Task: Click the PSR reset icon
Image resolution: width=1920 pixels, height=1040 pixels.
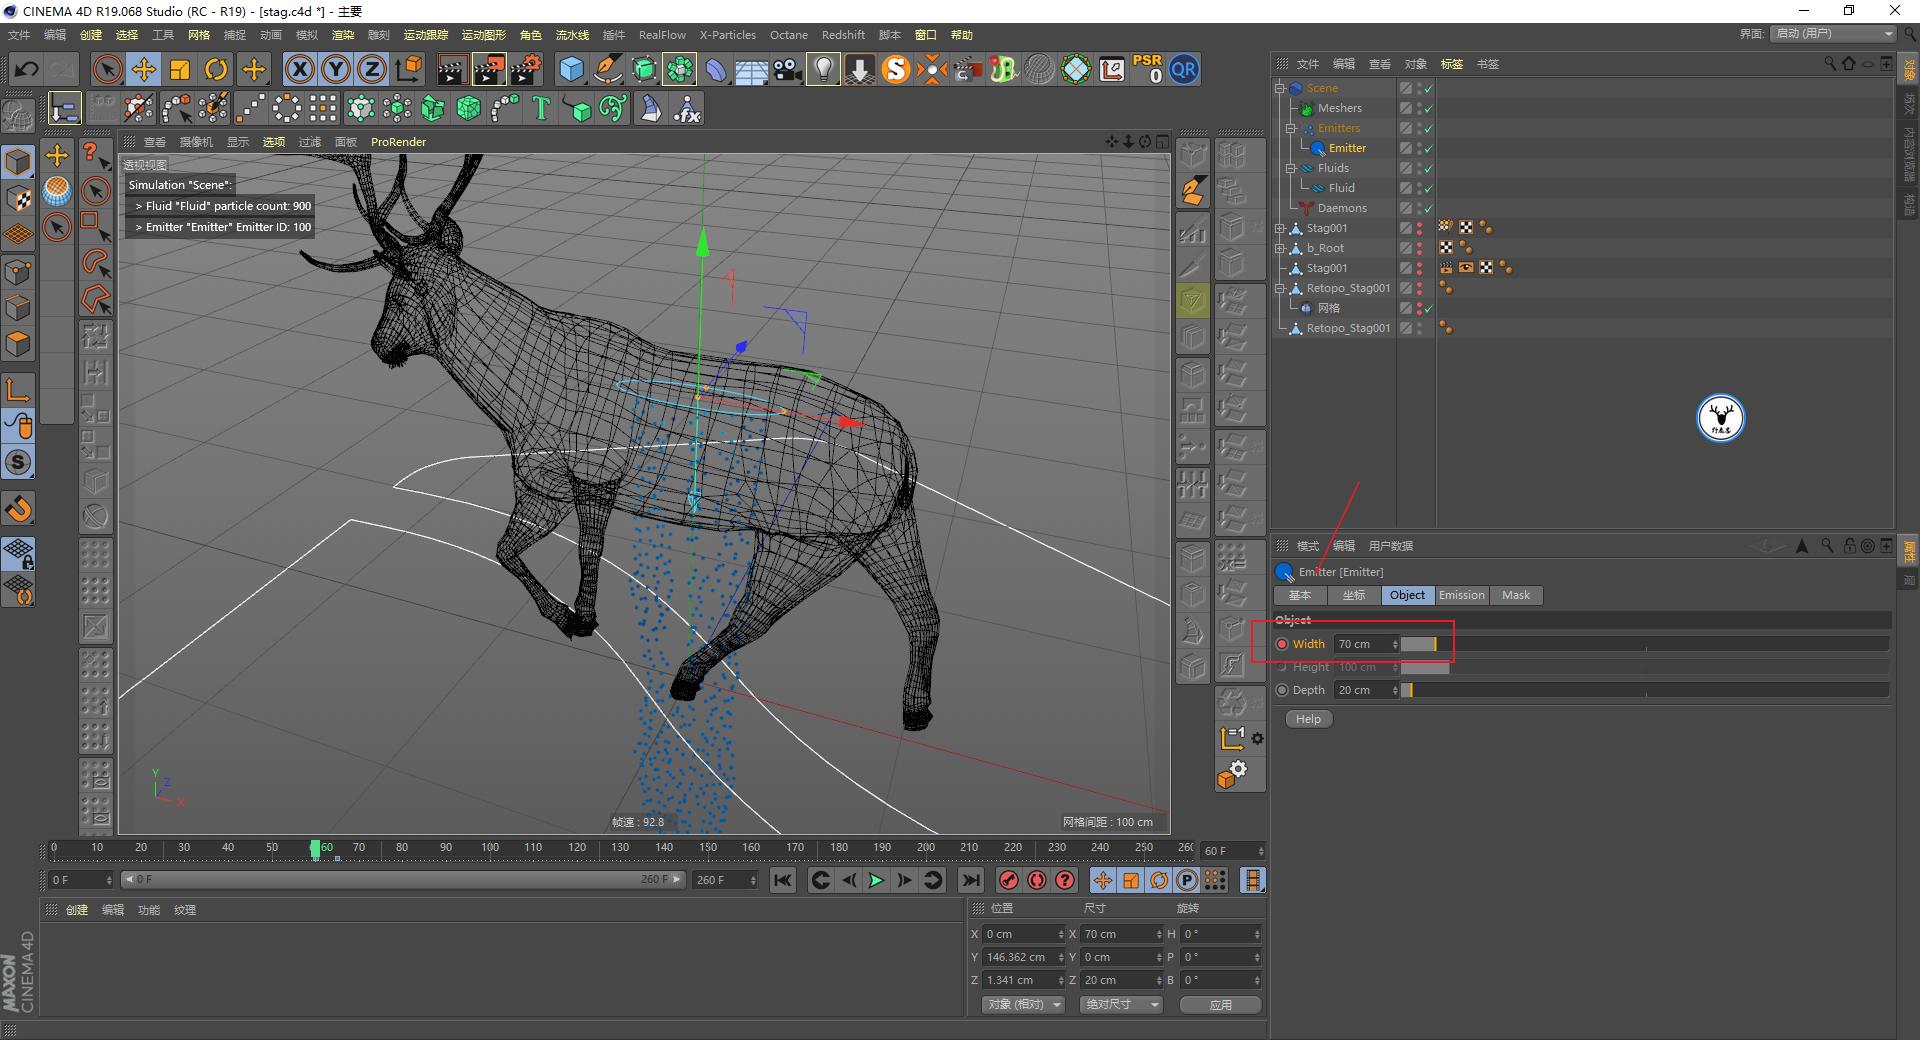Action: 1147,69
